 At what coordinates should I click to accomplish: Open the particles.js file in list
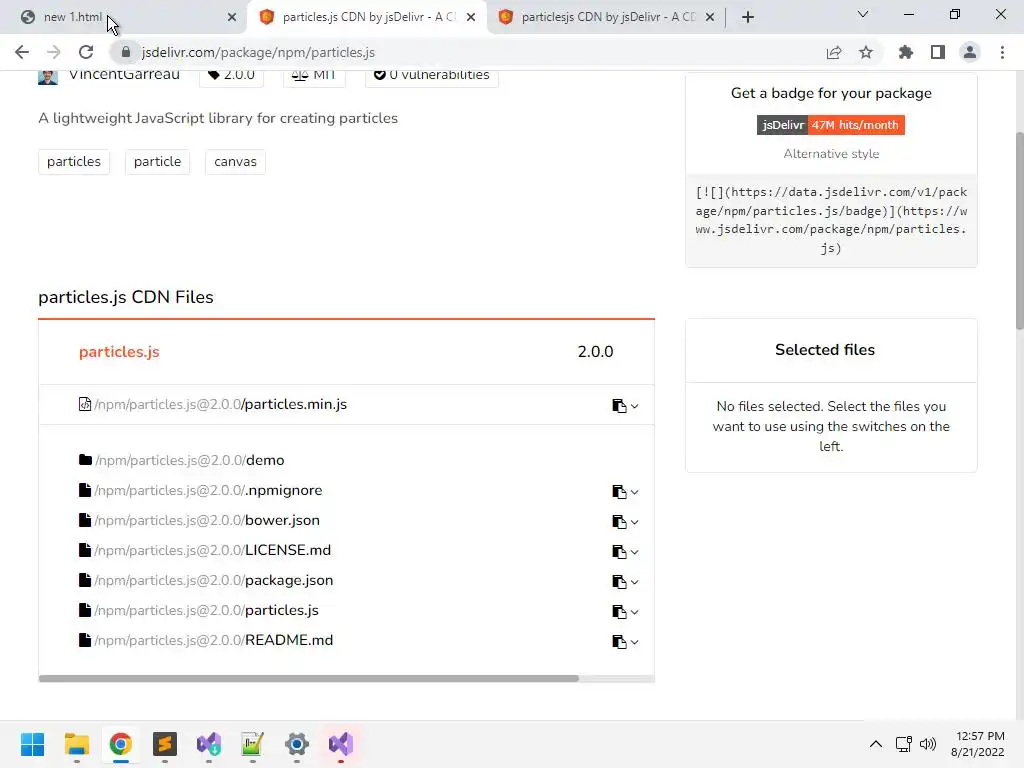(206, 611)
